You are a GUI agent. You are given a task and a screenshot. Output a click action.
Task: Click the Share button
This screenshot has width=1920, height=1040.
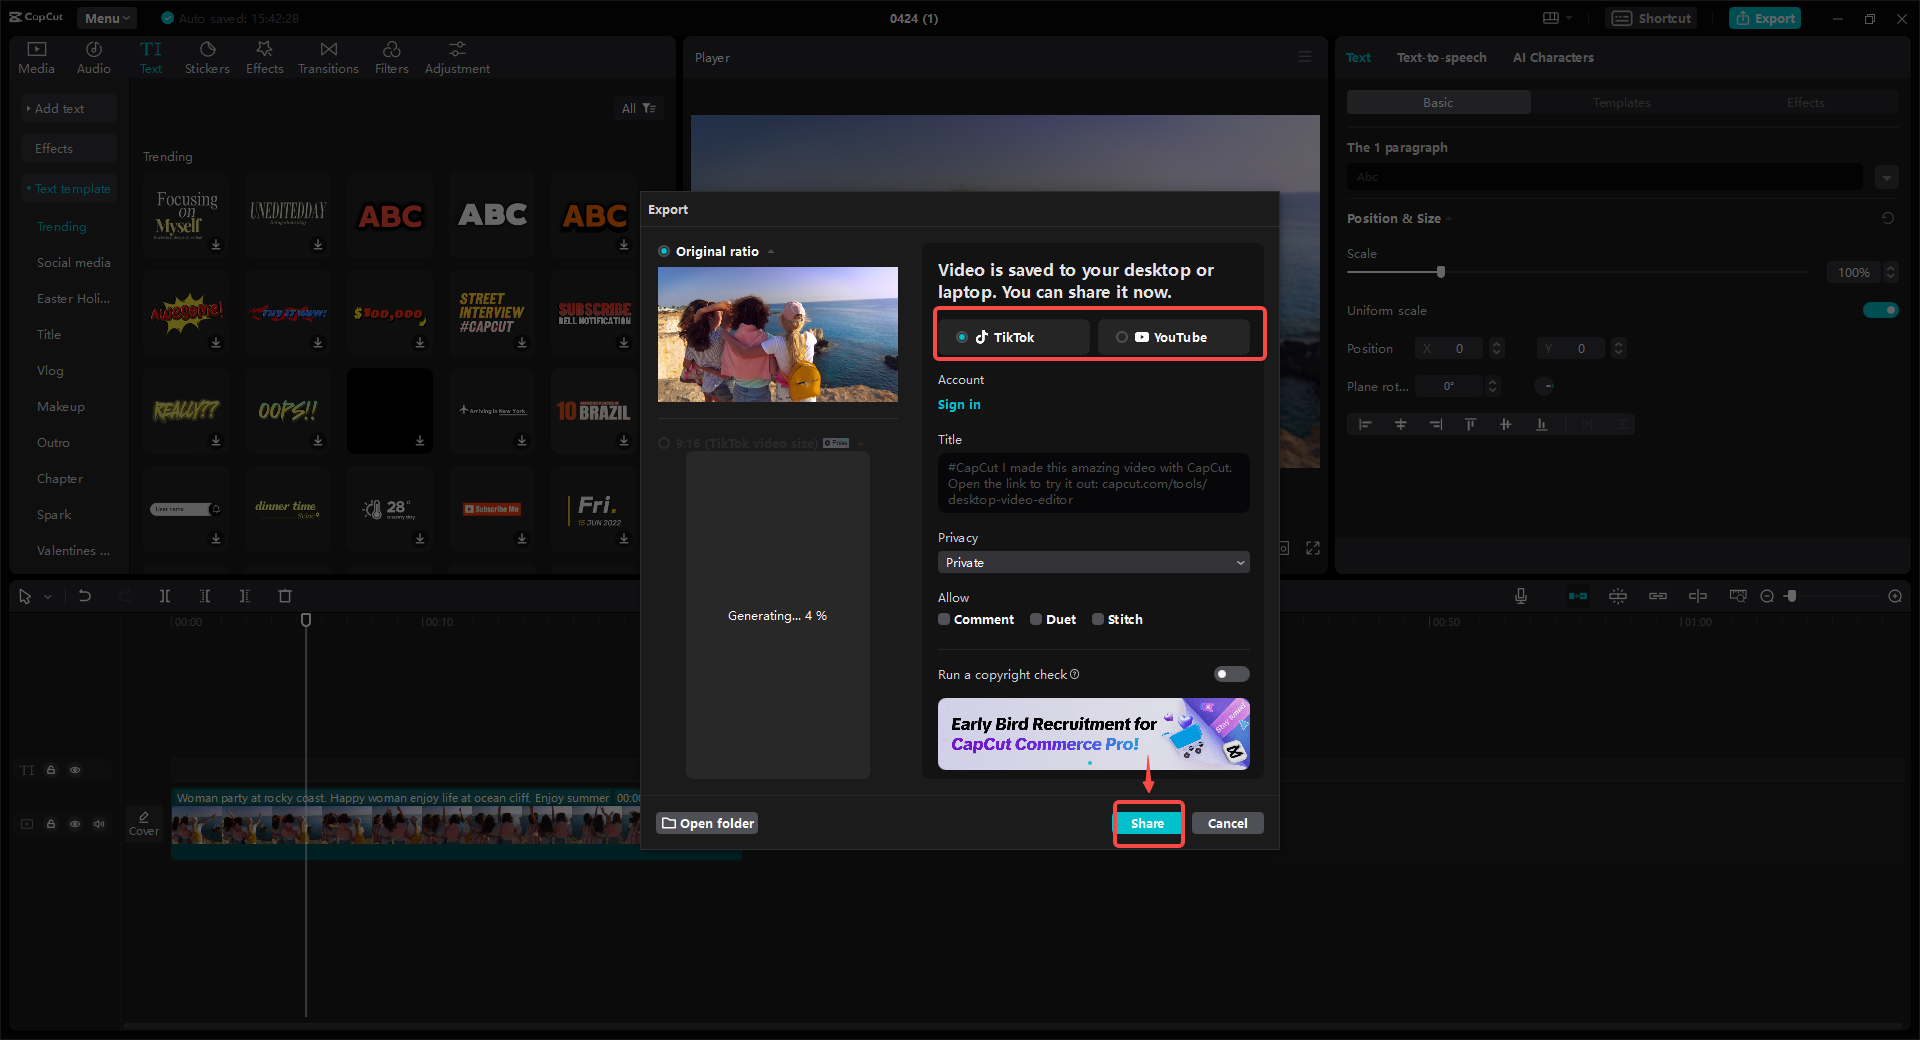coord(1147,823)
